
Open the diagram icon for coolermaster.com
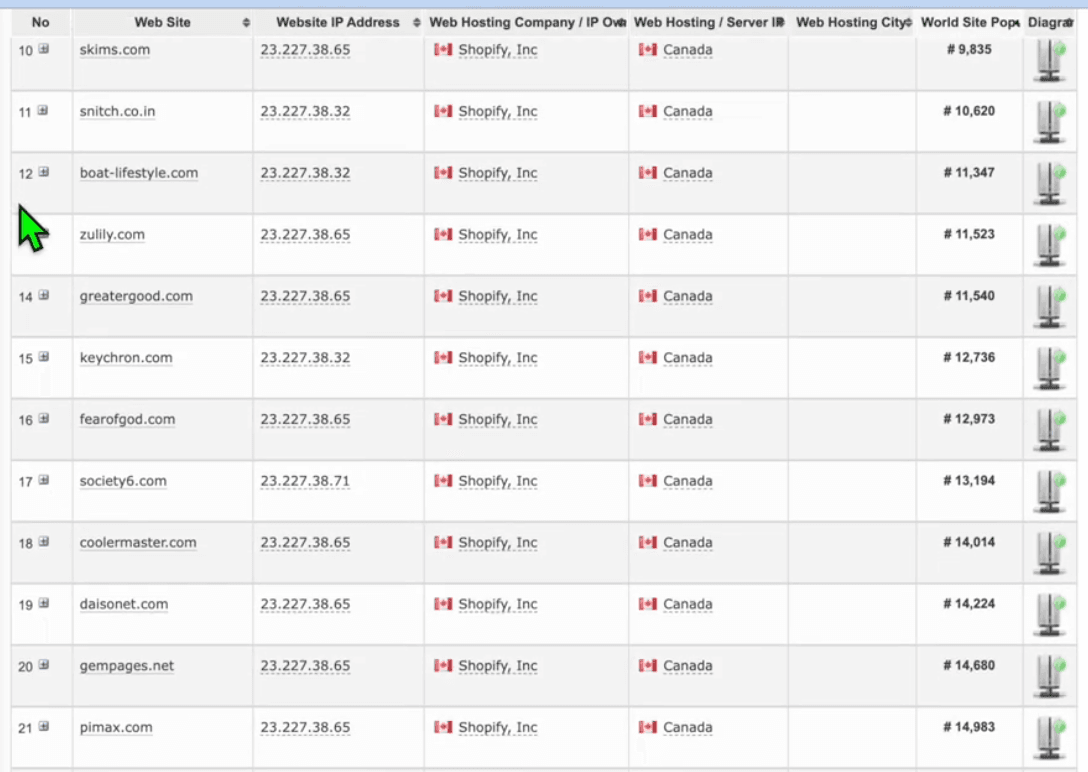click(1049, 552)
